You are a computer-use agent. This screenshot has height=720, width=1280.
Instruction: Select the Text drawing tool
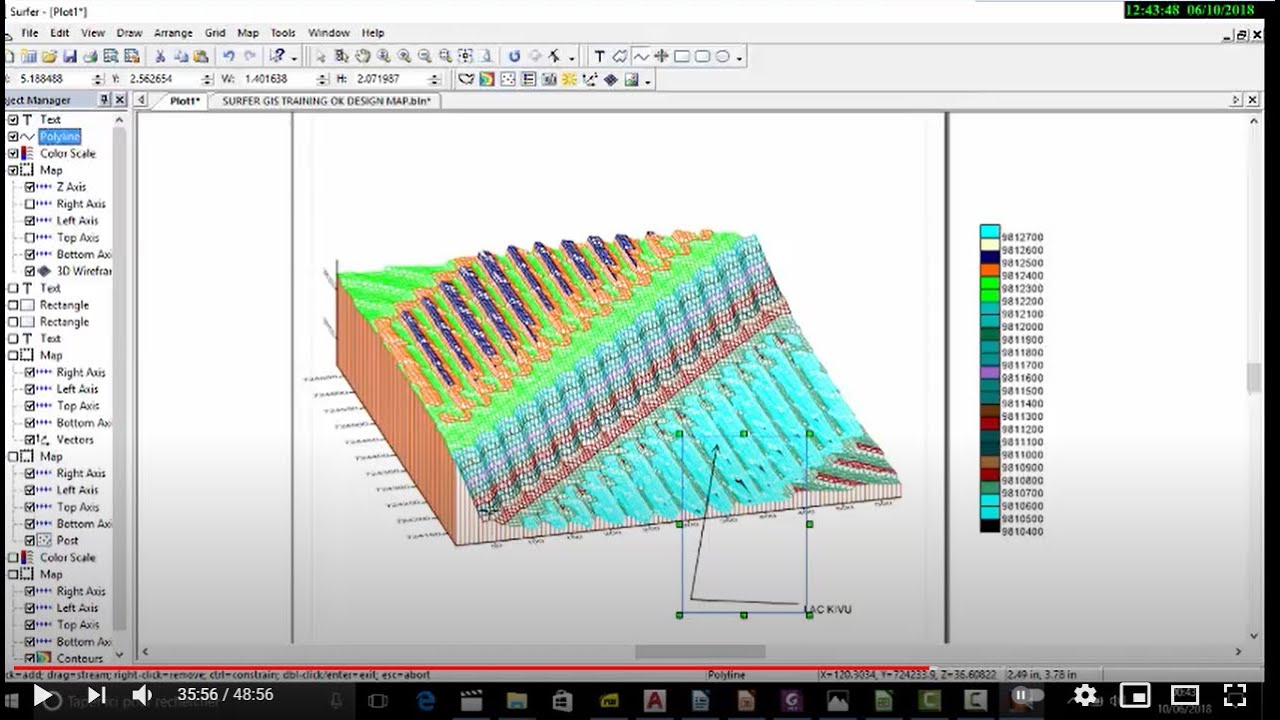click(600, 57)
